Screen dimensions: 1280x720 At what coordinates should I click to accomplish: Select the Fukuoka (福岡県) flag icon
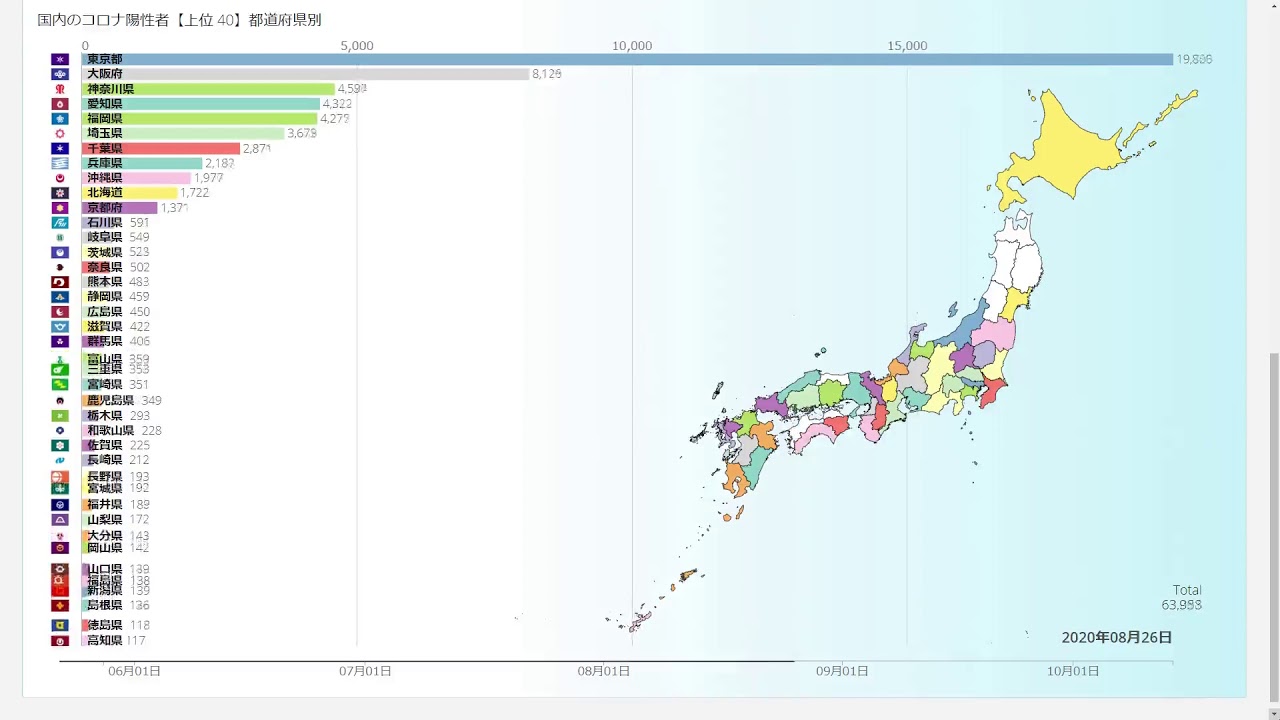click(60, 119)
